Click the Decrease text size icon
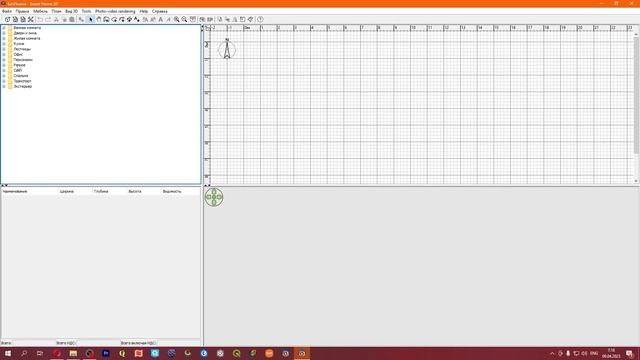The height and width of the screenshot is (360, 640). pos(153,19)
